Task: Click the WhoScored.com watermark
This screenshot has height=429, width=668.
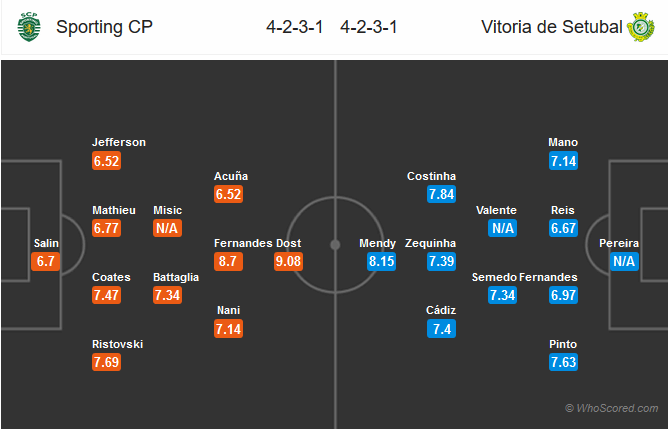Action: (612, 408)
